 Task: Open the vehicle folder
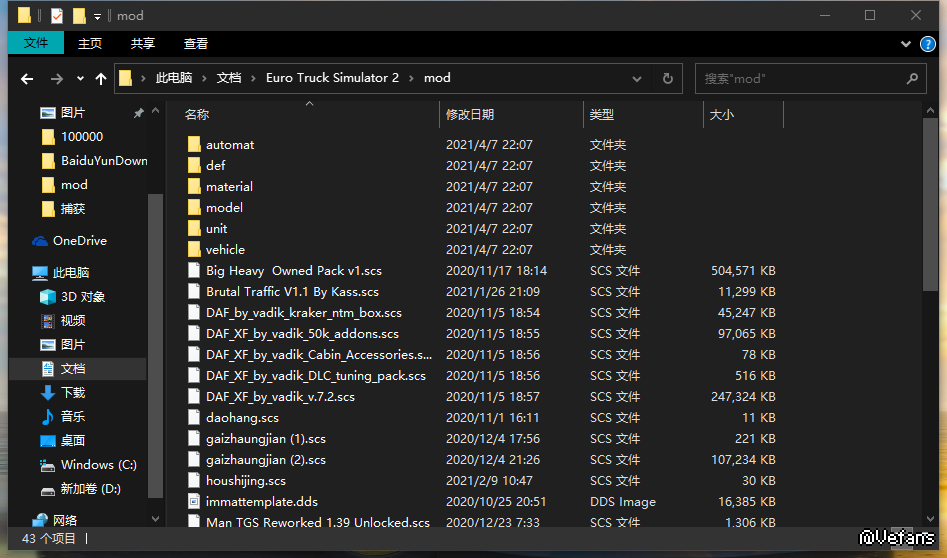coord(225,250)
